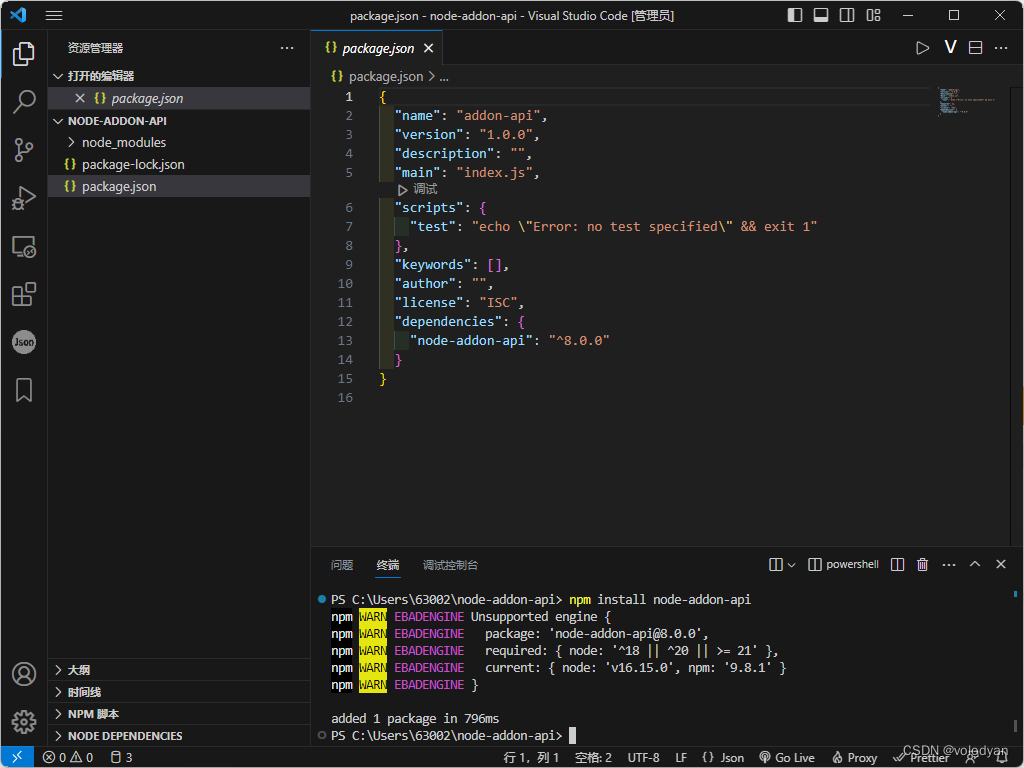Select the package.json editor tab

tap(377, 48)
